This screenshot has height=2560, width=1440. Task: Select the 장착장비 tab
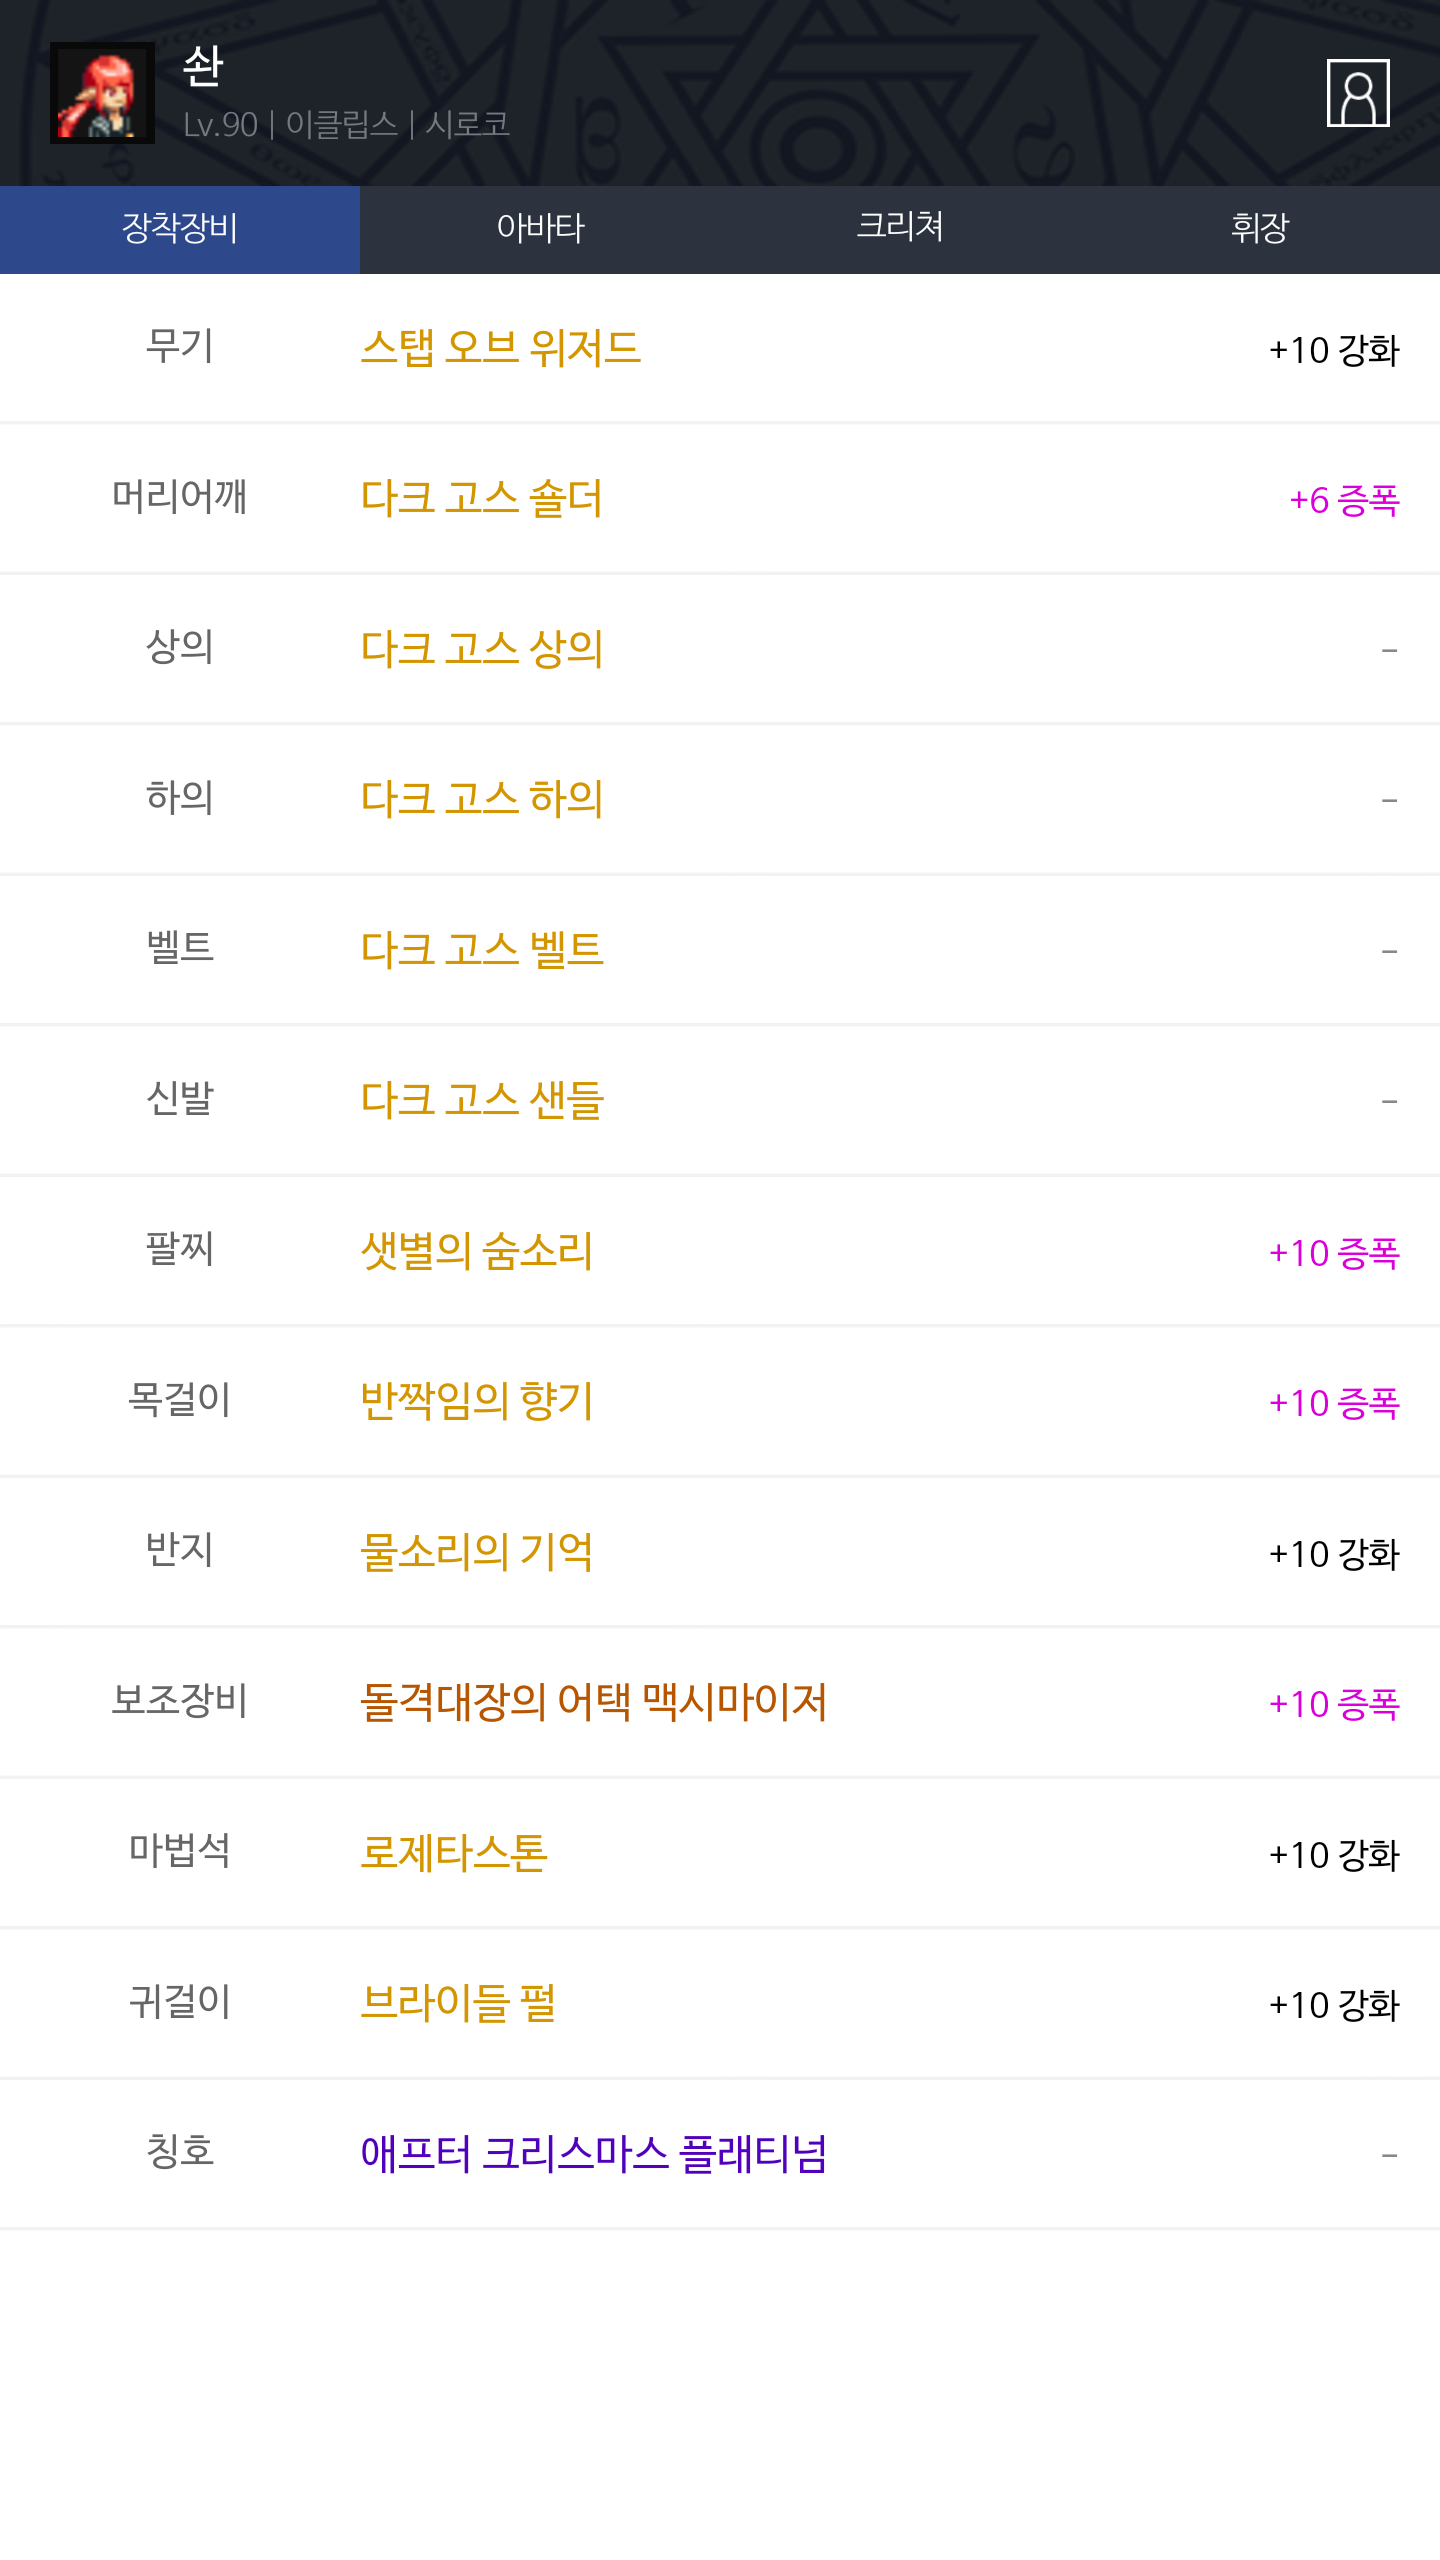pyautogui.click(x=180, y=229)
